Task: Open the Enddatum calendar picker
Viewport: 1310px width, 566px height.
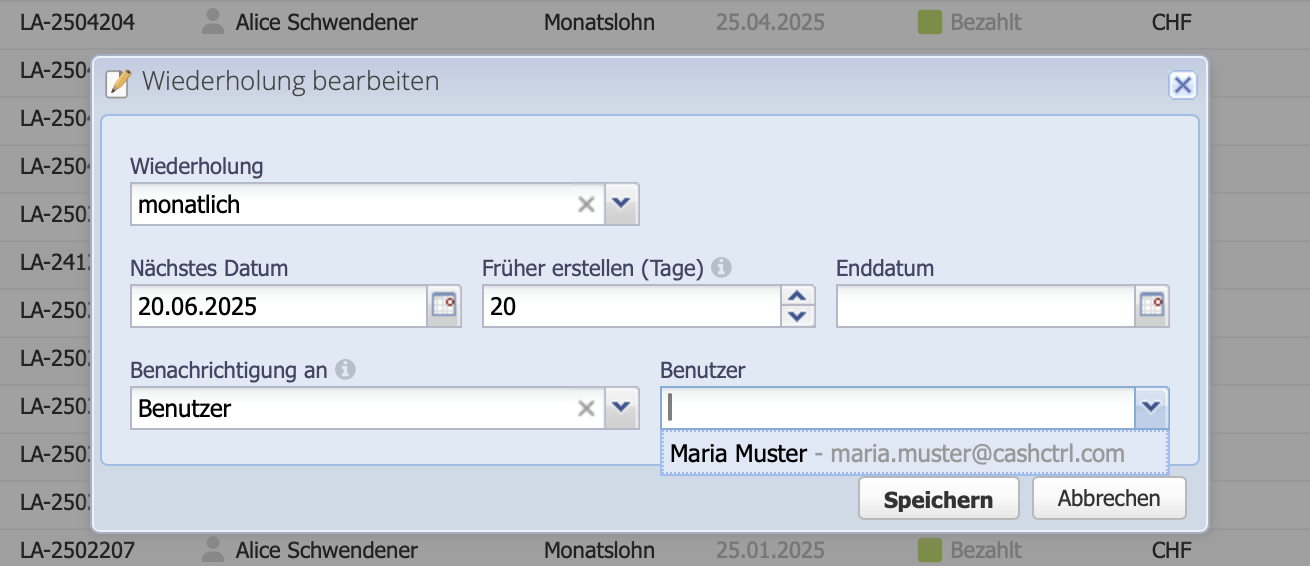Action: coord(1153,306)
